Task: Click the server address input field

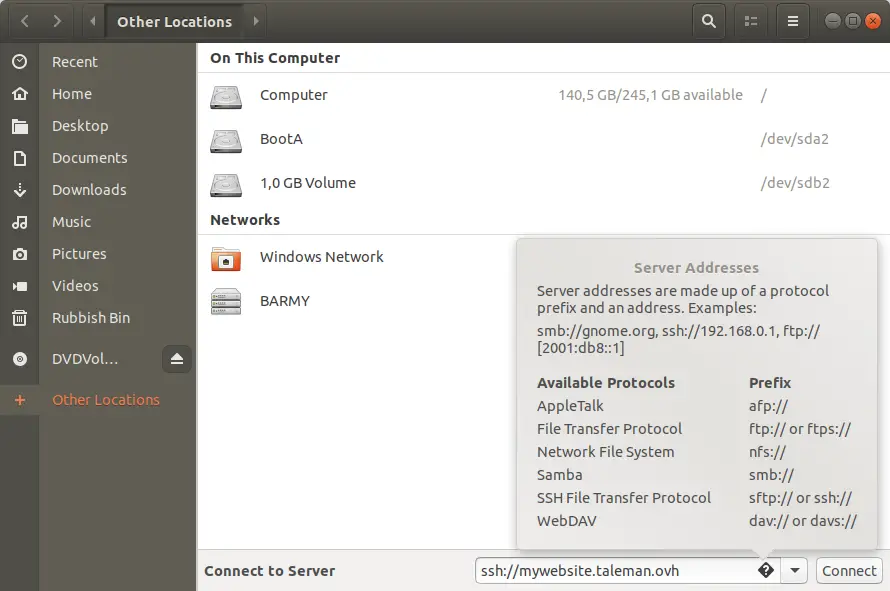Action: (610, 571)
